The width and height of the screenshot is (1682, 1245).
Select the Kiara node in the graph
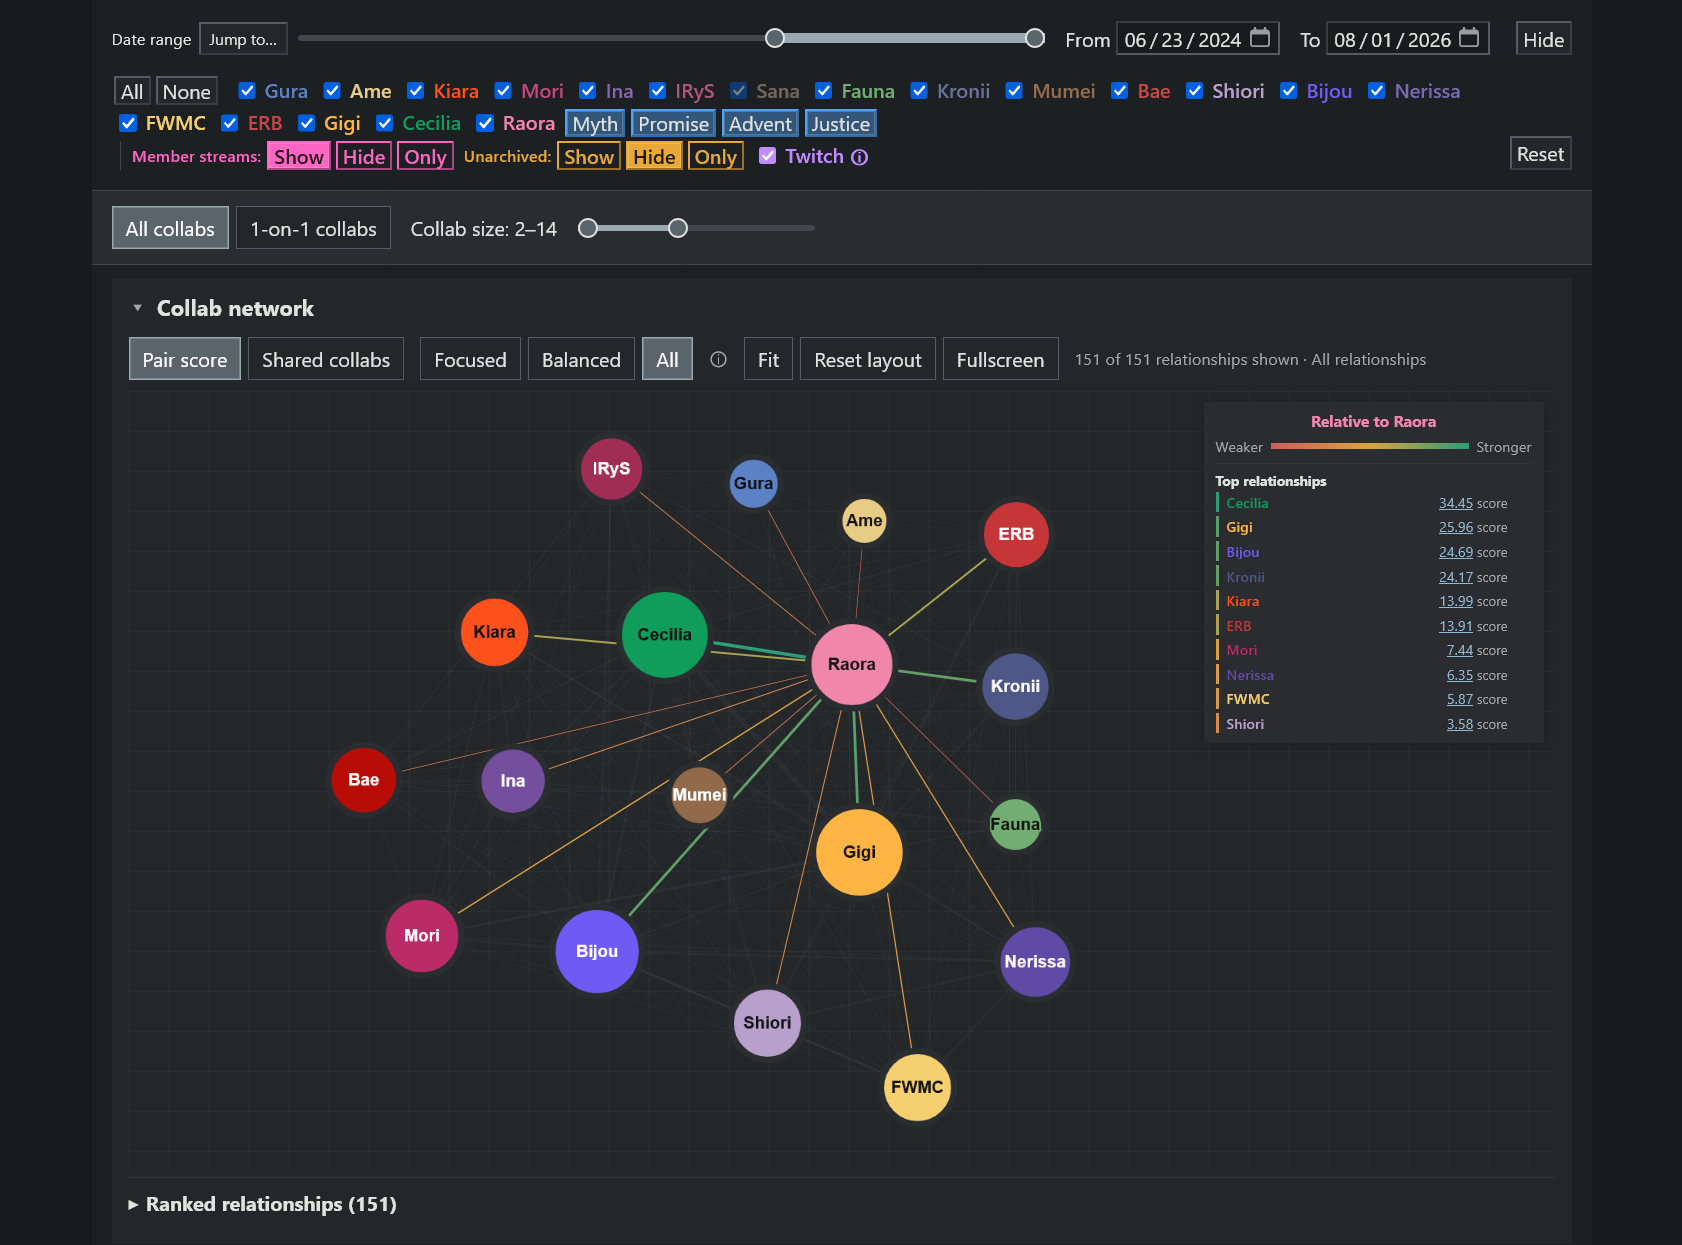494,632
